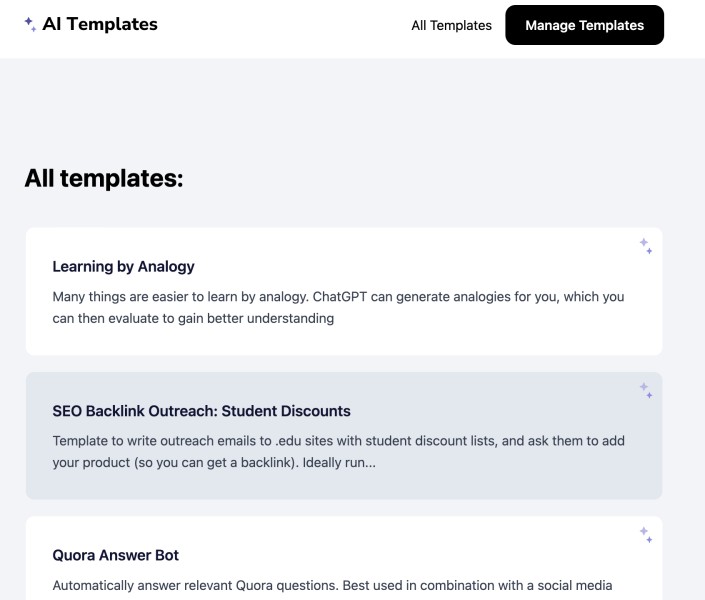Select Learning by Analogy description text
The width and height of the screenshot is (705, 600).
[x=338, y=308]
